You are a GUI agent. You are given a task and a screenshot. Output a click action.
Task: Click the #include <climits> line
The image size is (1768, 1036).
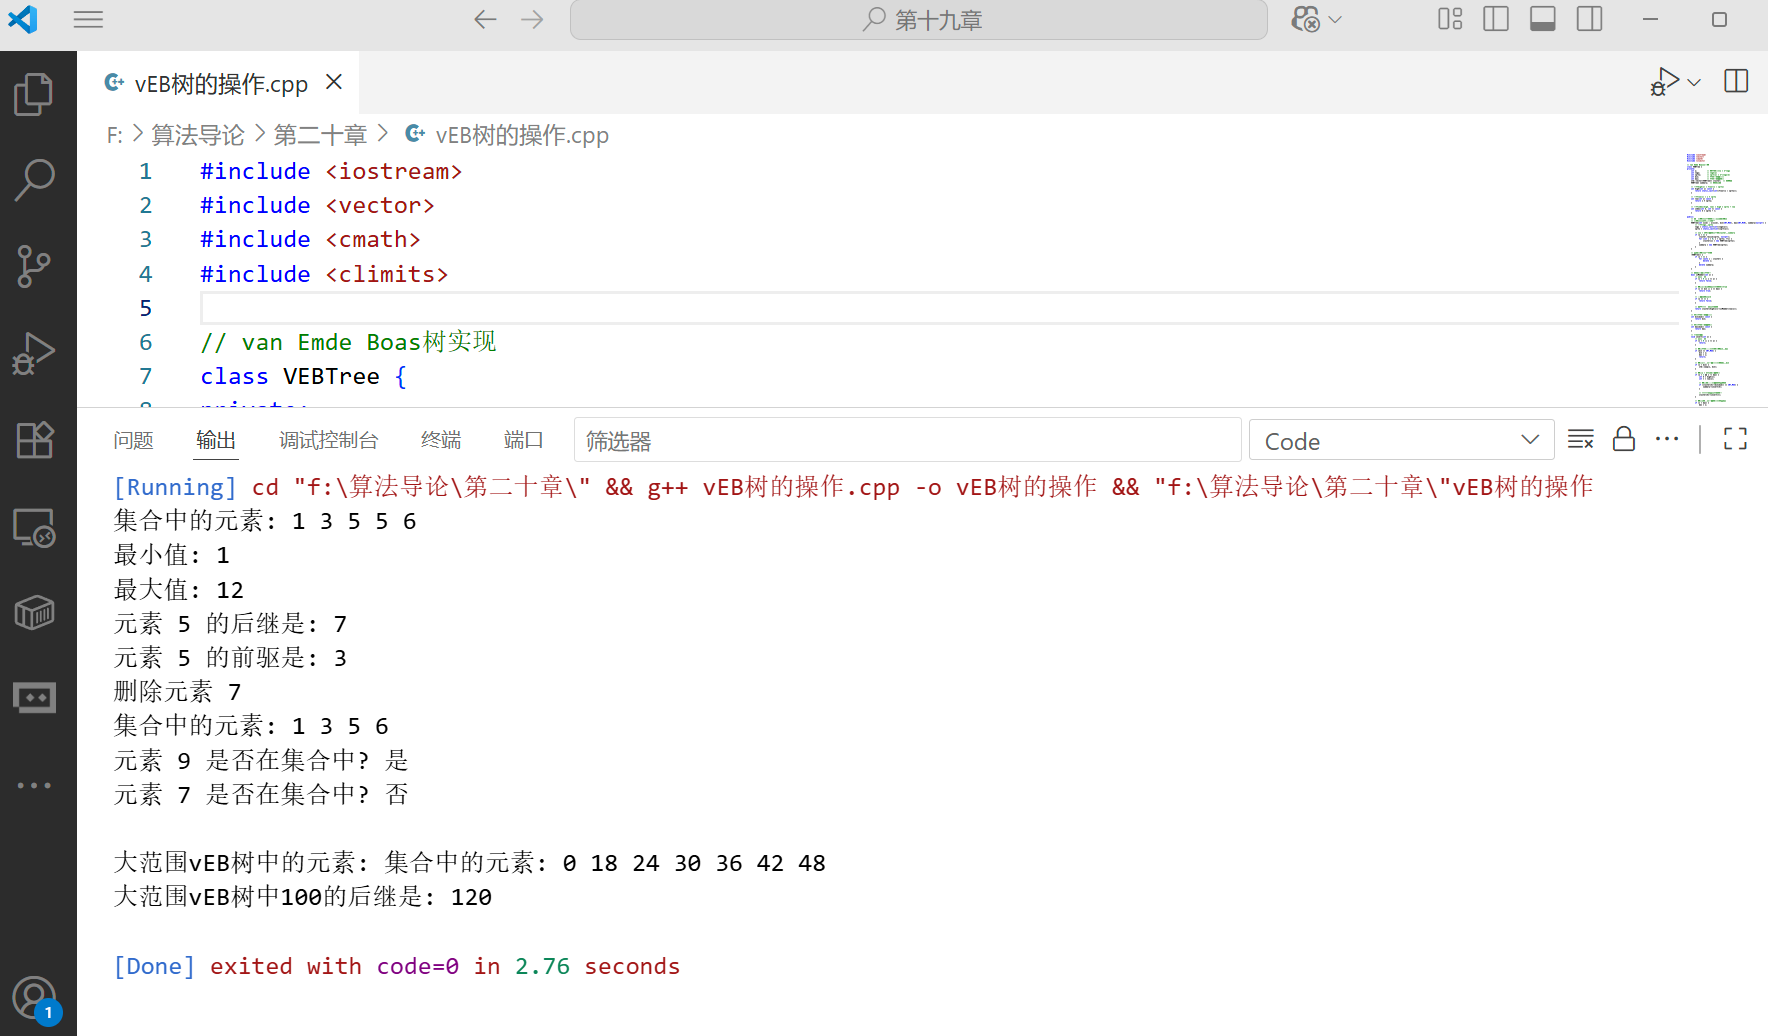click(324, 274)
